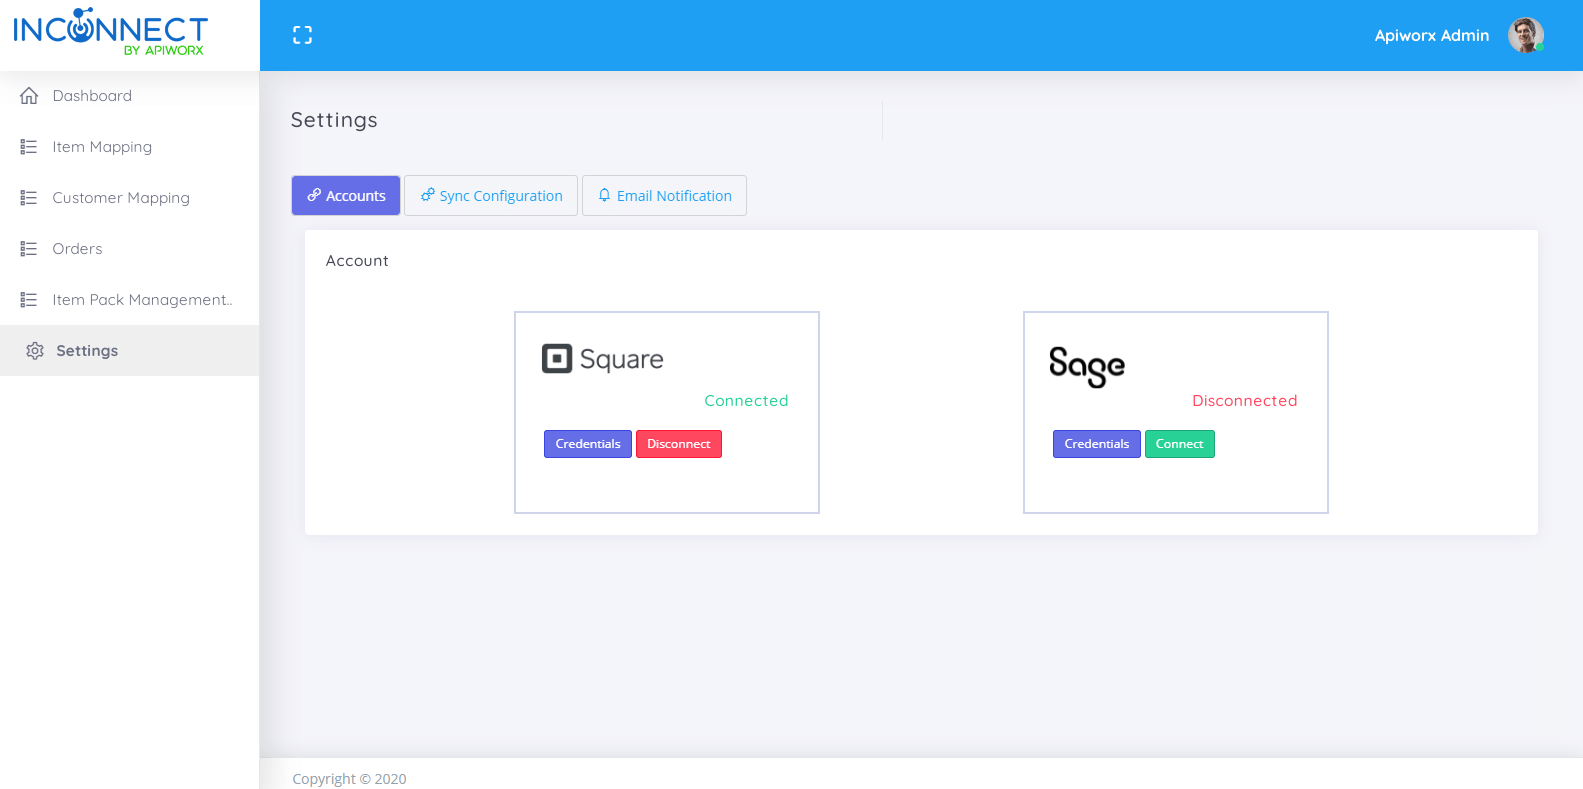1583x789 pixels.
Task: Click the Customer Mapping list icon
Action: tap(29, 198)
